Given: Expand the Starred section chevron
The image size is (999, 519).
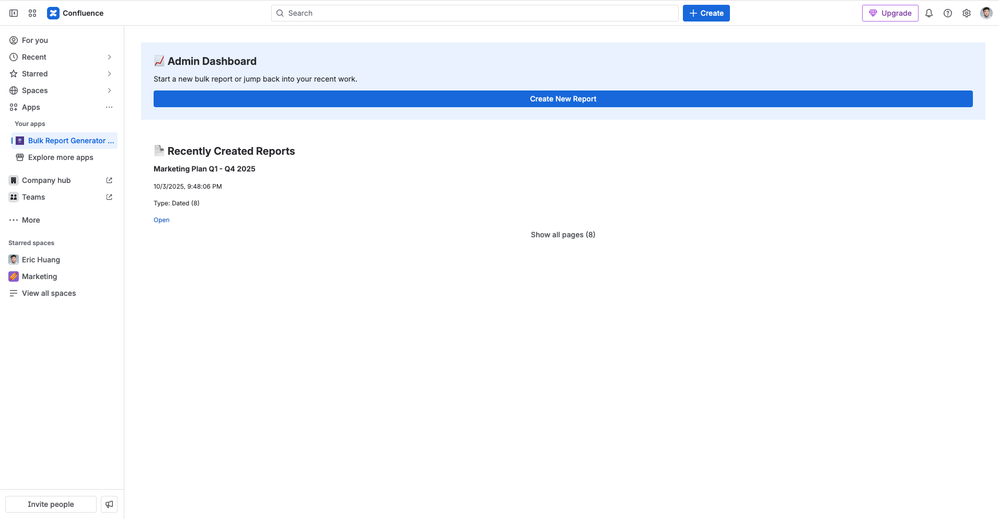Looking at the screenshot, I should [x=109, y=74].
